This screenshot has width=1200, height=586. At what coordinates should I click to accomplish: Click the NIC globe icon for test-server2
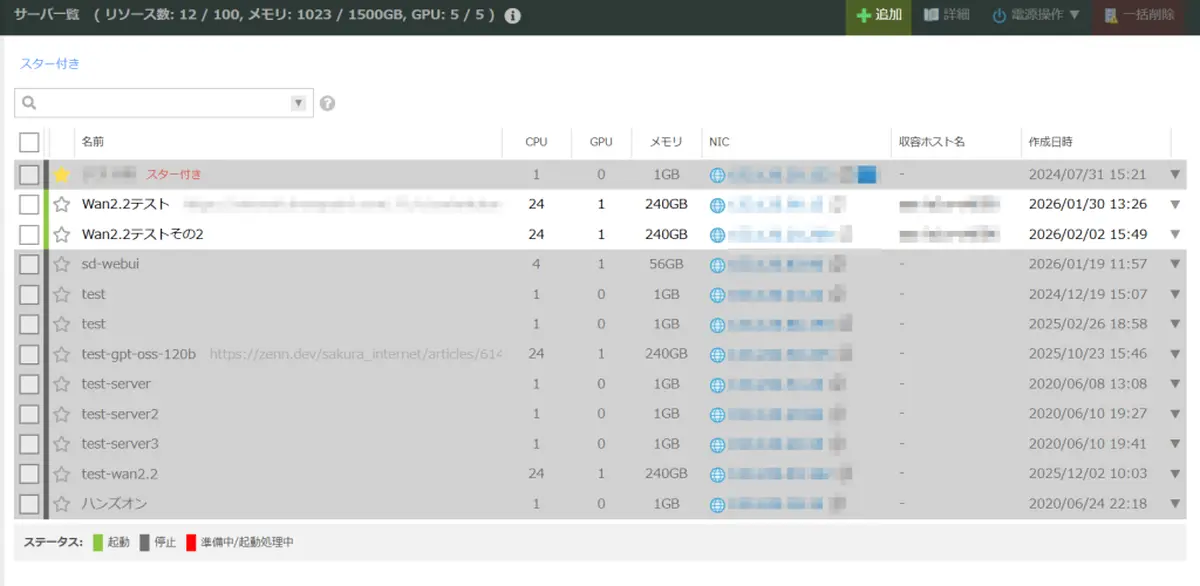click(x=717, y=414)
